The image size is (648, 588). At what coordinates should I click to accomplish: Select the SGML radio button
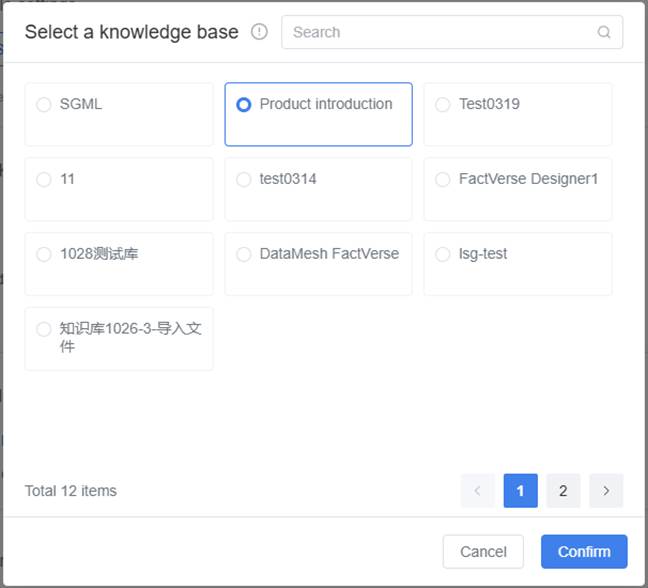coord(44,105)
